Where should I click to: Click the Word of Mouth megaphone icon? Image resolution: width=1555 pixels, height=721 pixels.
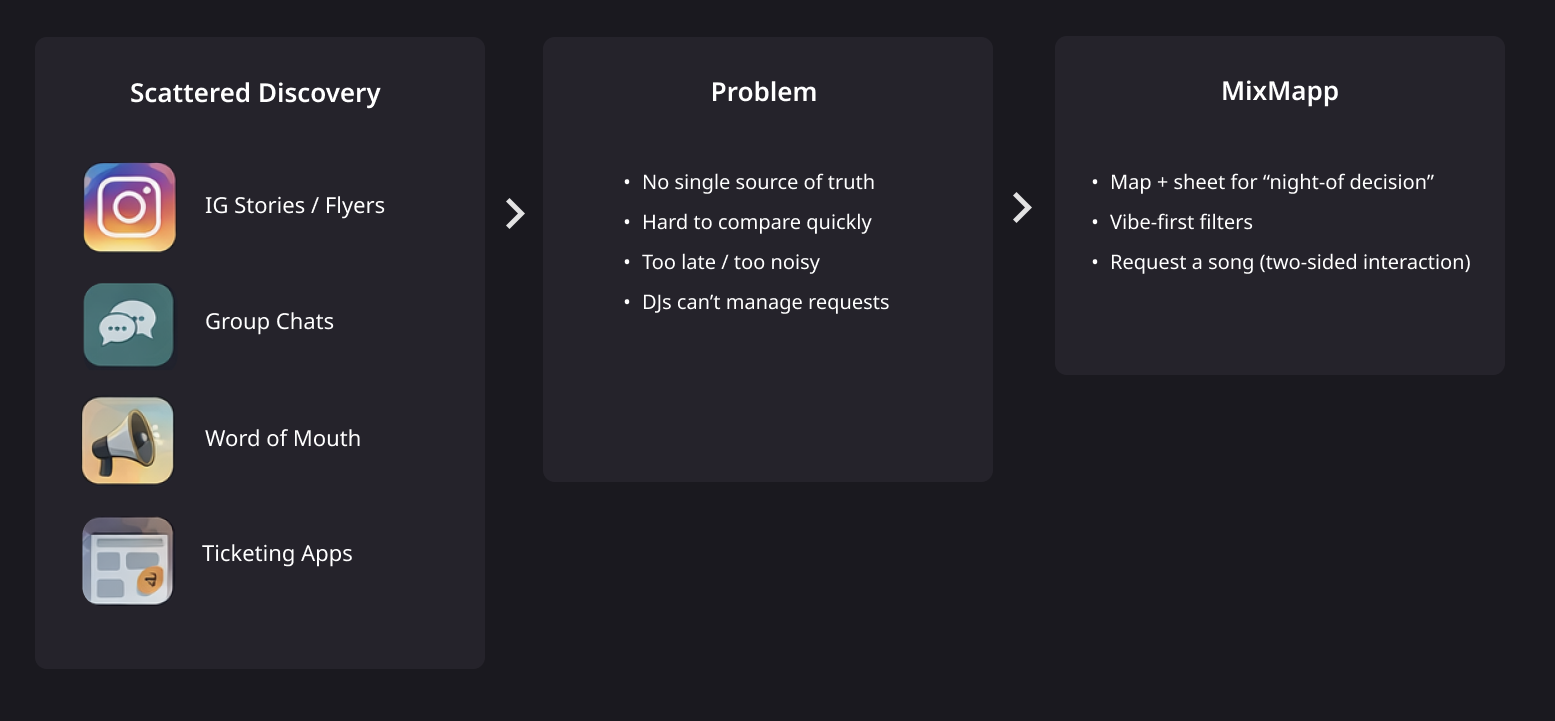pyautogui.click(x=128, y=441)
